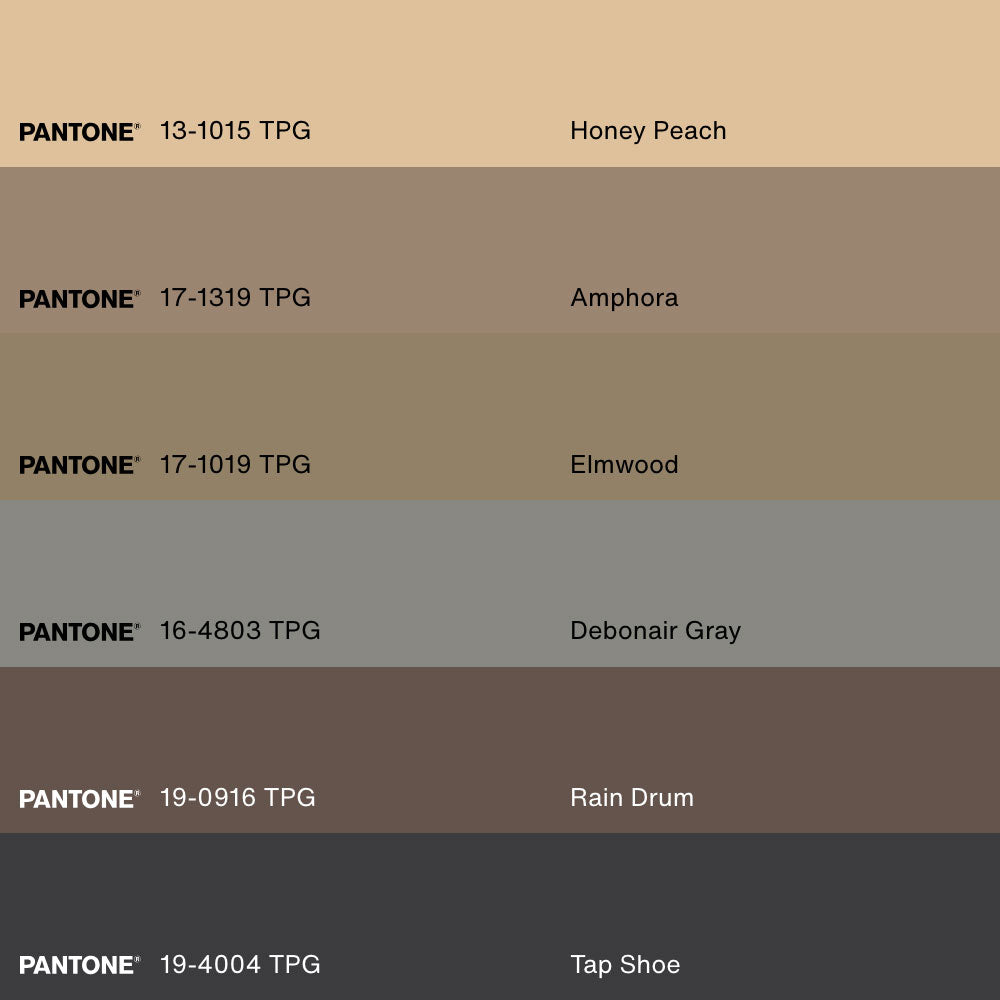The width and height of the screenshot is (1000, 1000).
Task: Select the Honey Peach color name
Action: (x=648, y=131)
